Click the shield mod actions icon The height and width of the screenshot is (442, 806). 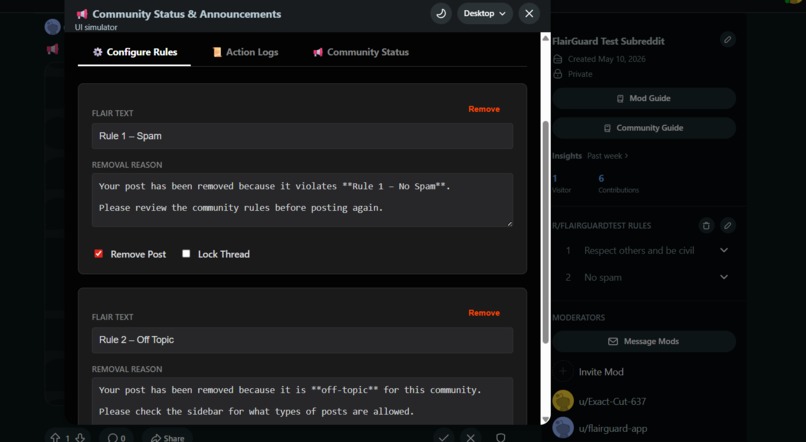click(500, 437)
